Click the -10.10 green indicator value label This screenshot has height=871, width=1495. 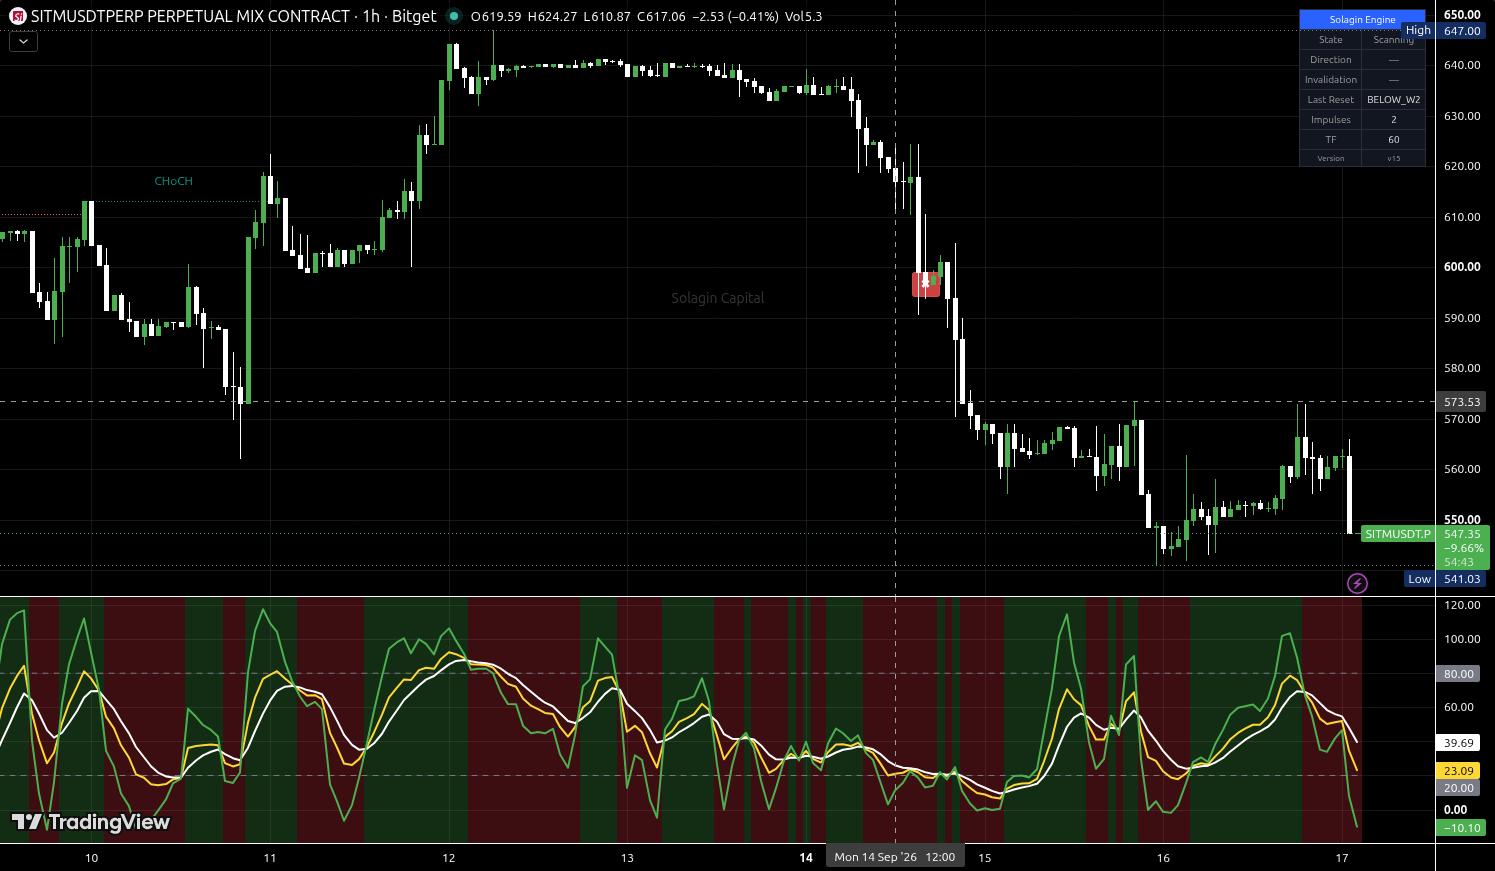[x=1461, y=828]
